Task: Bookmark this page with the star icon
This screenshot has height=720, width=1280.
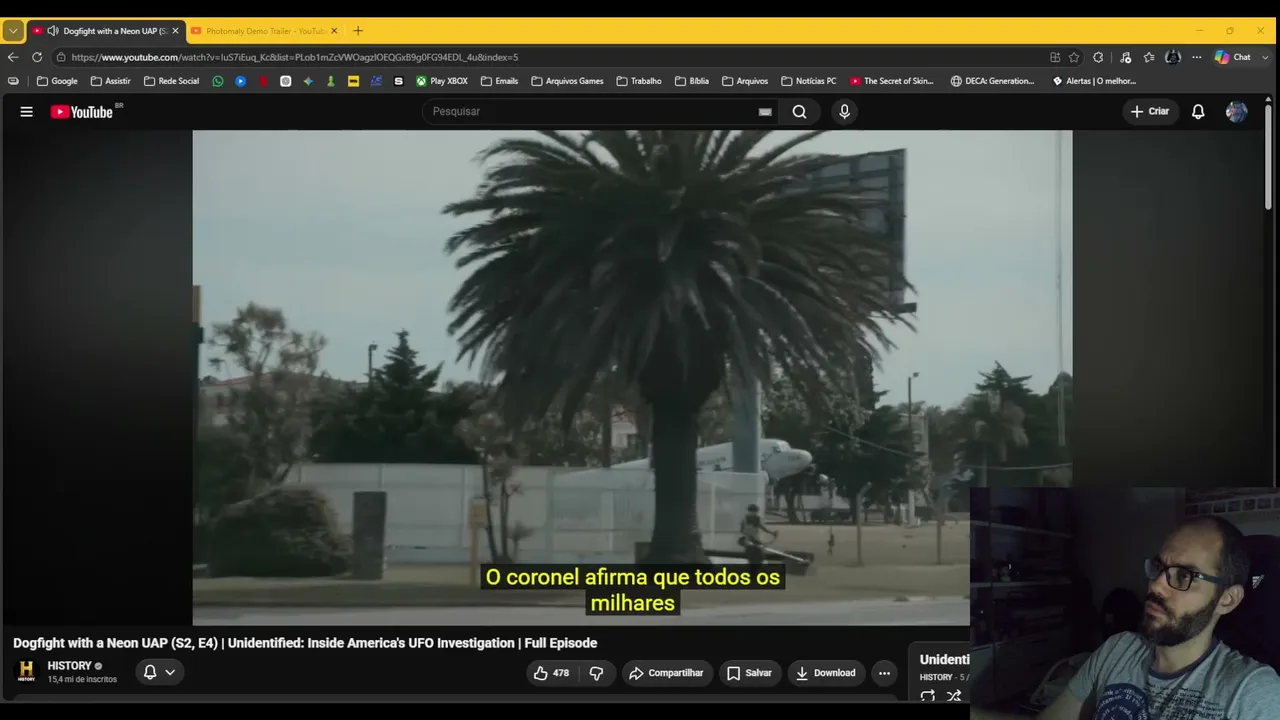Action: [1074, 57]
